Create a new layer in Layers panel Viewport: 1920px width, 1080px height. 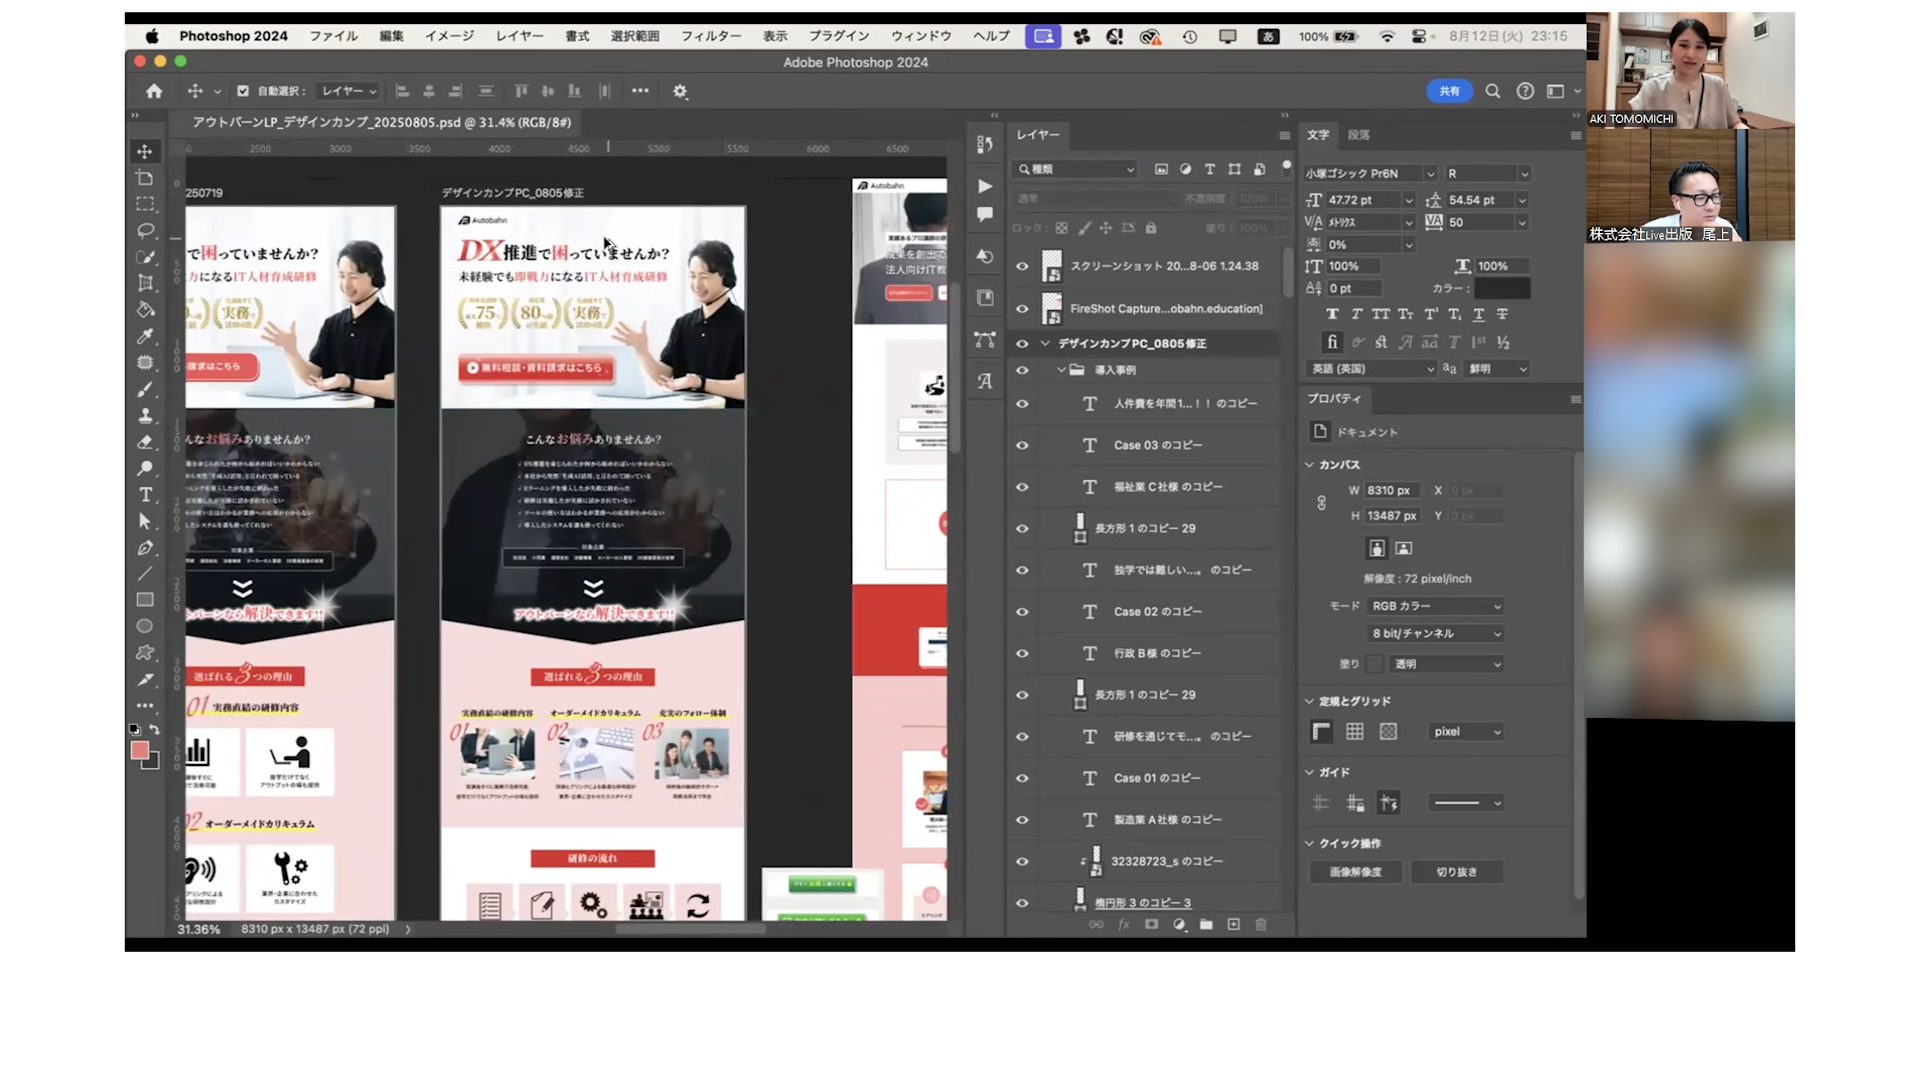pyautogui.click(x=1233, y=925)
